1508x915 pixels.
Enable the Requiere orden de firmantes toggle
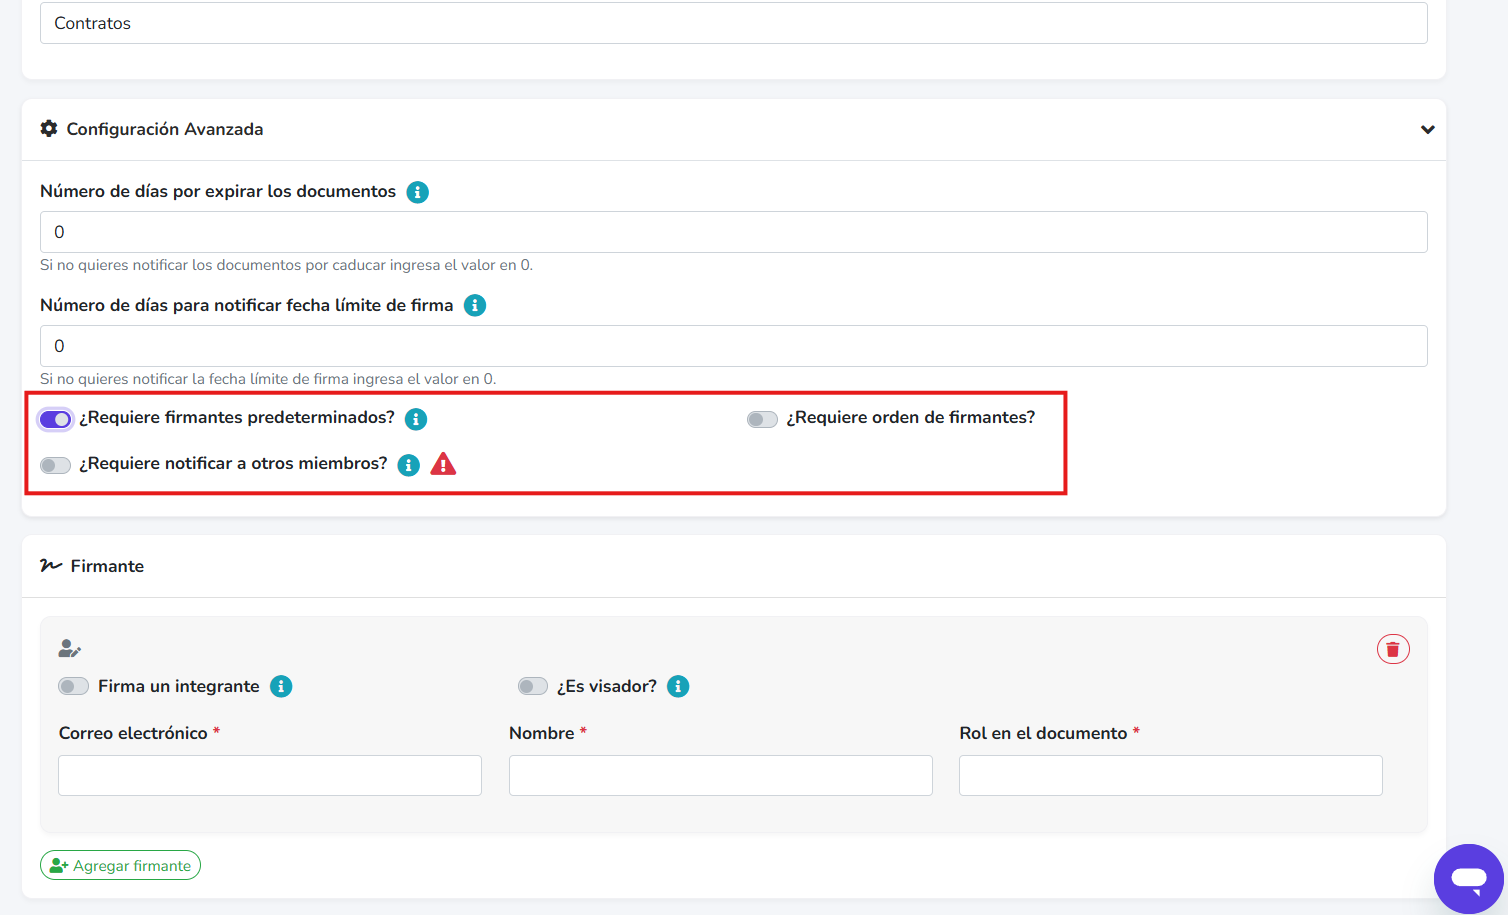(762, 419)
